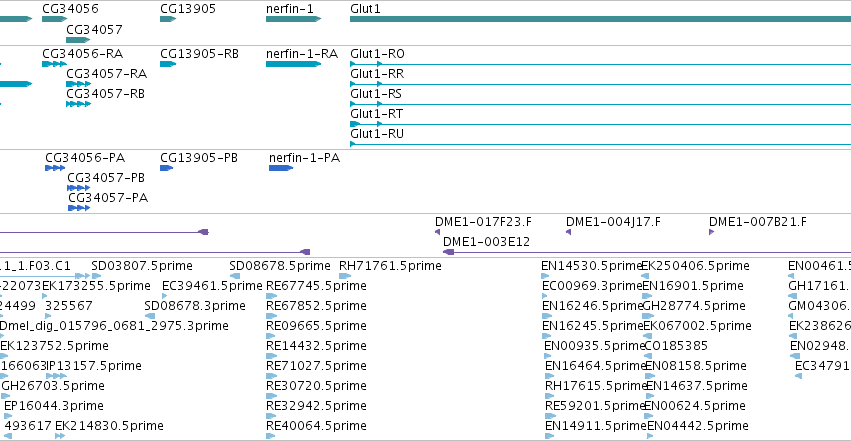Image resolution: width=851 pixels, height=441 pixels.
Task: Click the DME1-003E12 feature line
Action: point(647,252)
